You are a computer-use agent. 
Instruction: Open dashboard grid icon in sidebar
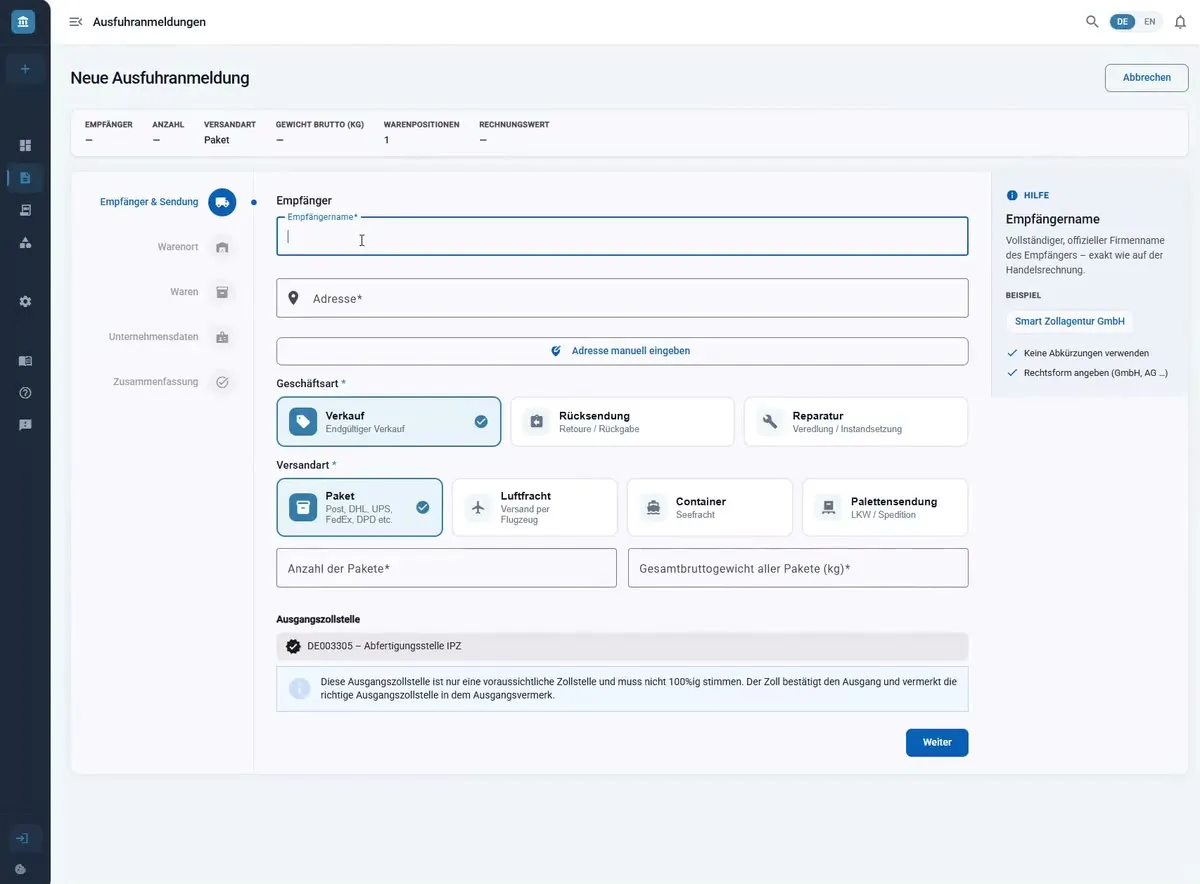(25, 145)
